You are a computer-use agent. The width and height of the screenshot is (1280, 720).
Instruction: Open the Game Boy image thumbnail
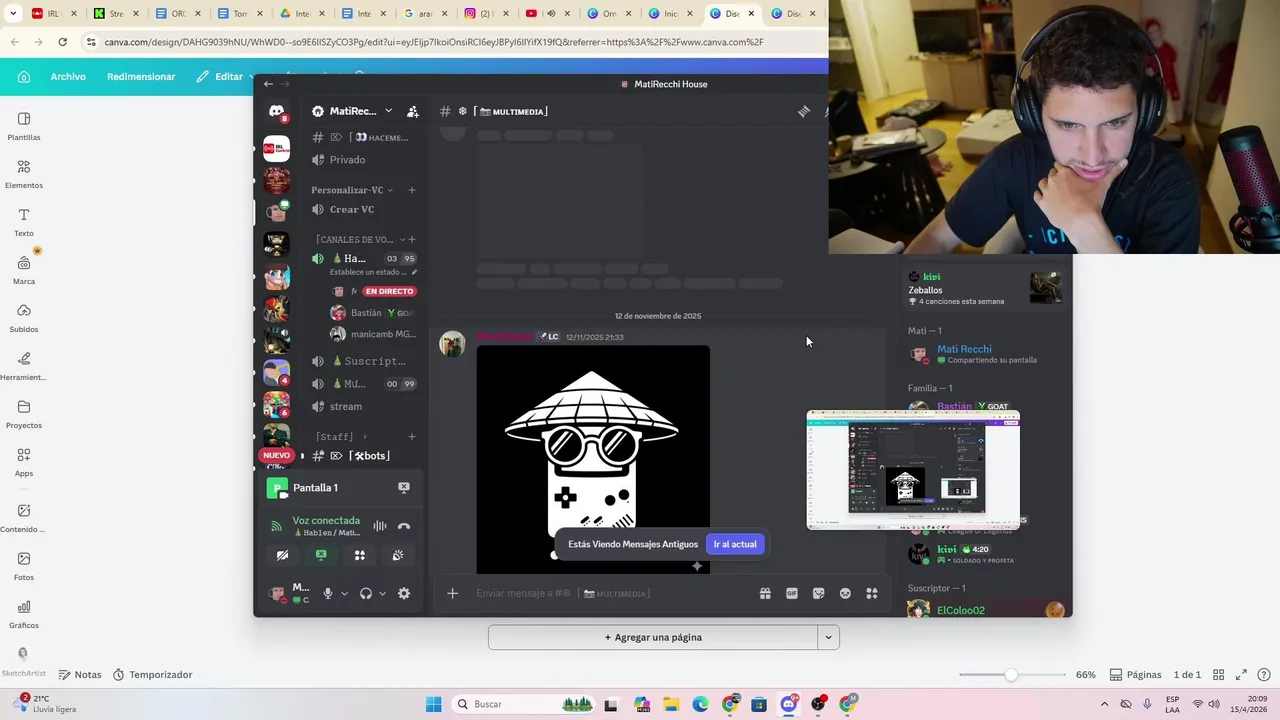pos(593,459)
